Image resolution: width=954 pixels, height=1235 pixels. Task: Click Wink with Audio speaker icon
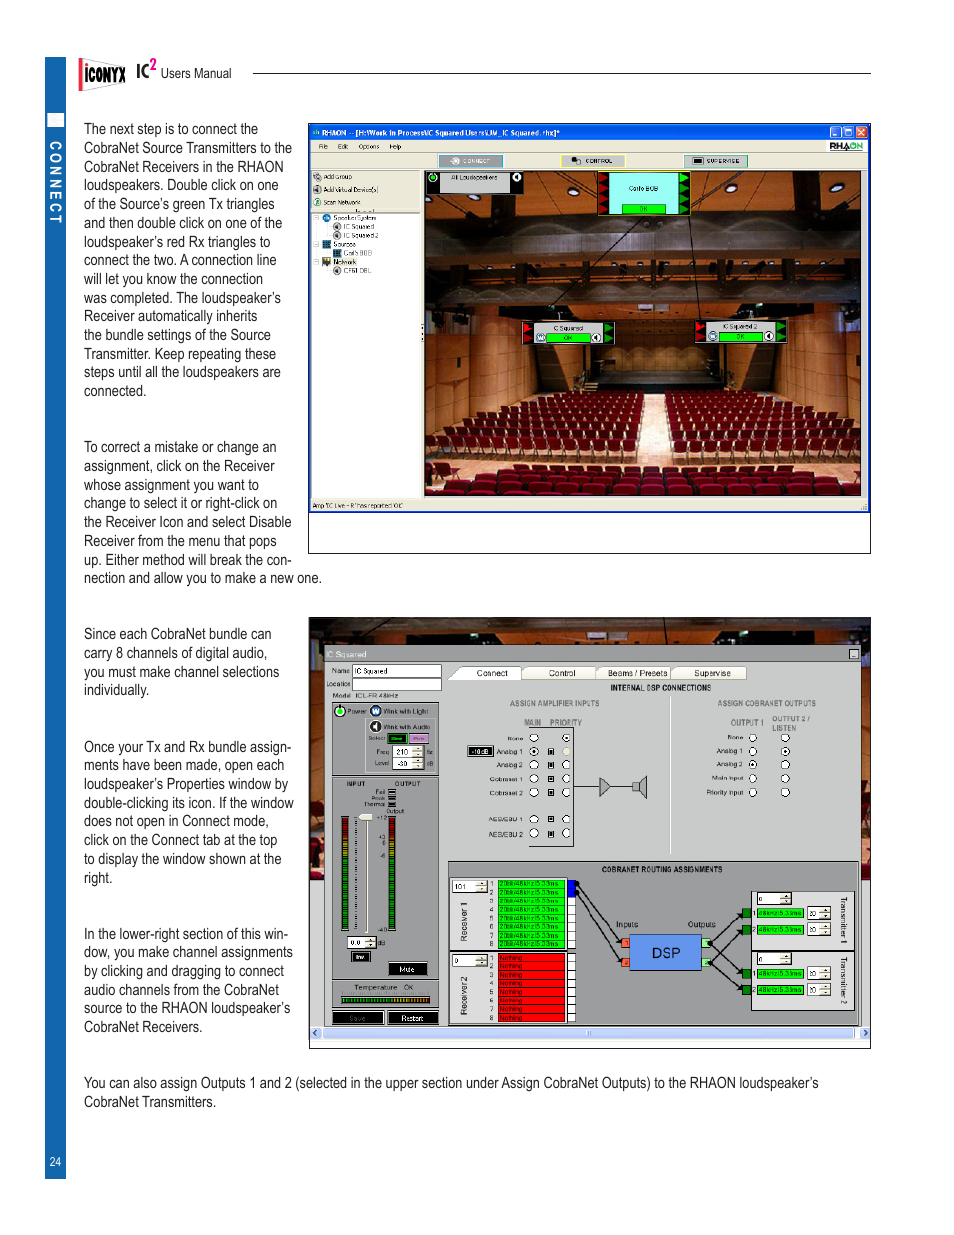point(376,727)
